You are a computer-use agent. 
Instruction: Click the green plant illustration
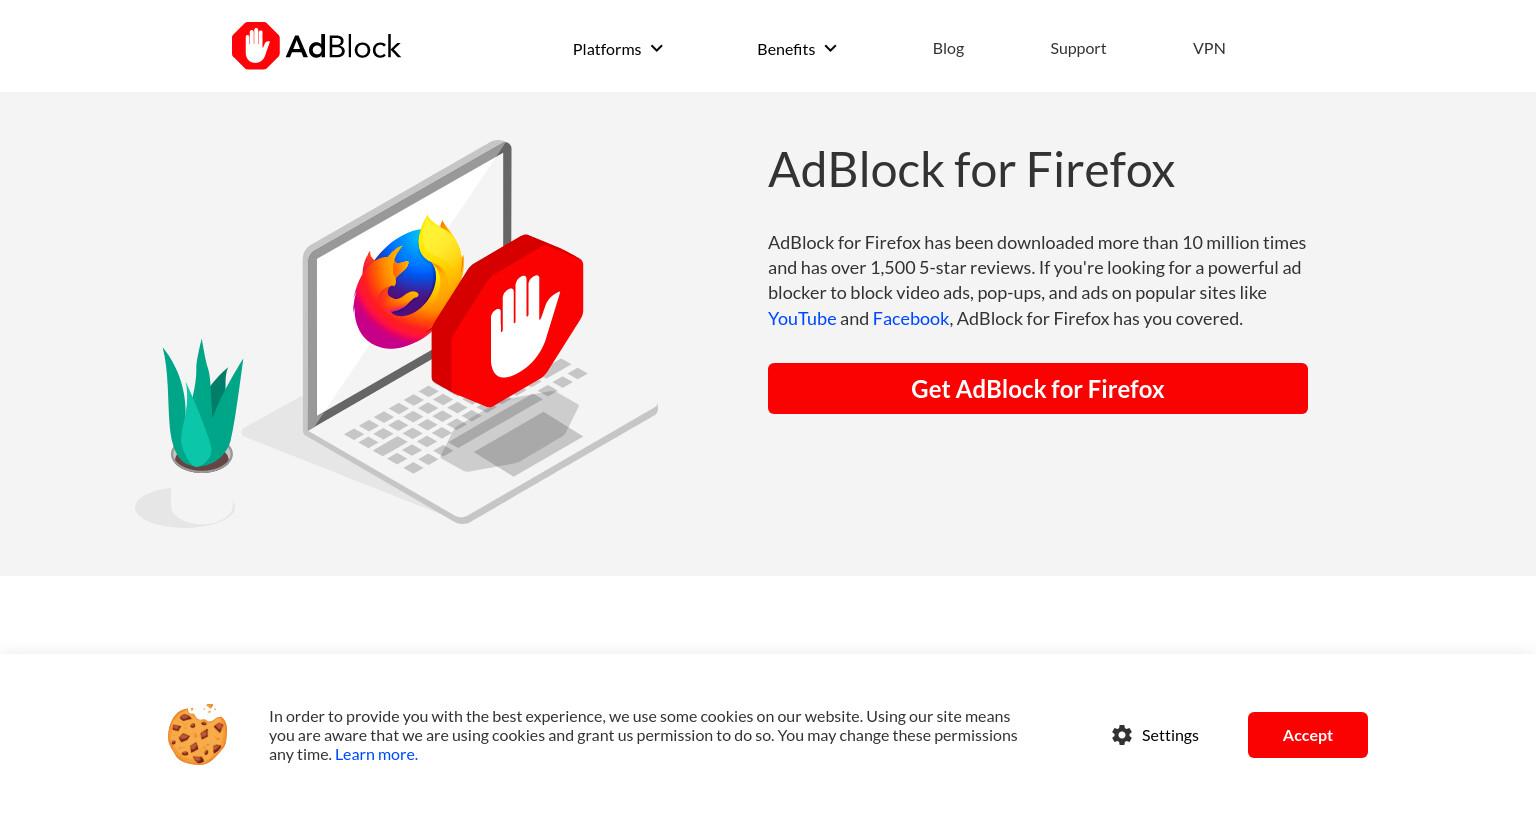click(203, 405)
